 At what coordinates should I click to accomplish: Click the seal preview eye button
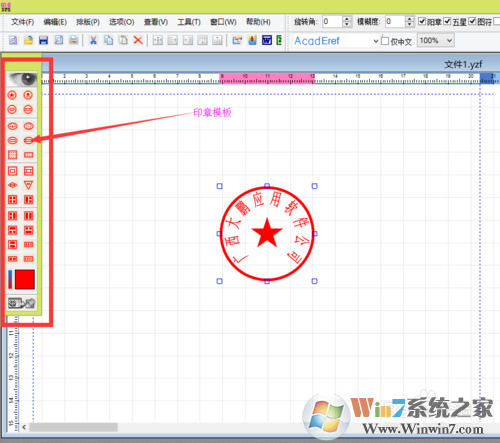point(22,79)
